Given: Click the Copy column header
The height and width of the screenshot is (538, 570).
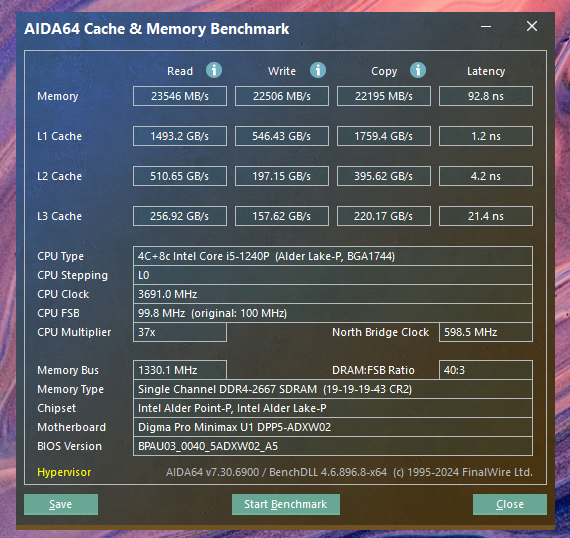Looking at the screenshot, I should pyautogui.click(x=384, y=71).
